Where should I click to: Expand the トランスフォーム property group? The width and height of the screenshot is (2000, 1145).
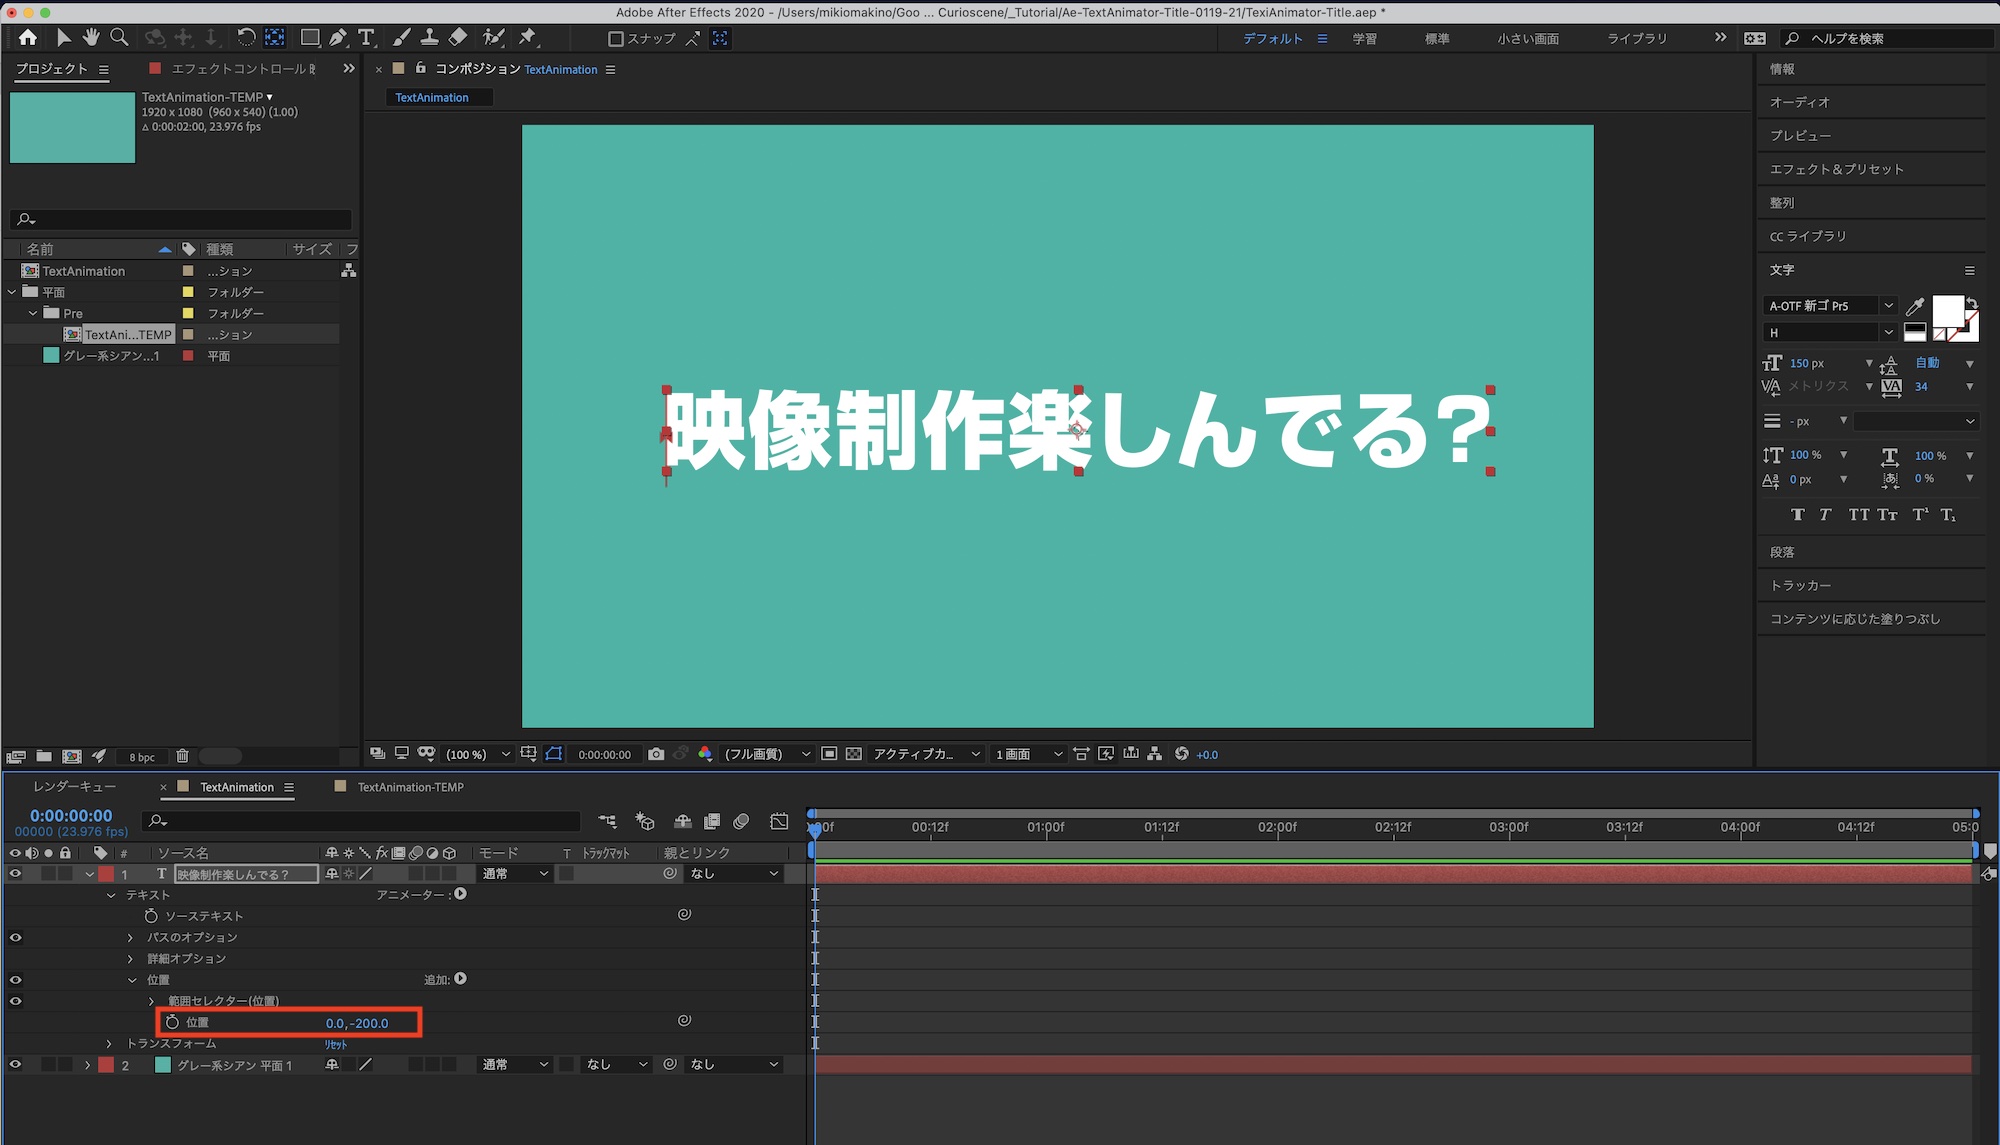(110, 1044)
